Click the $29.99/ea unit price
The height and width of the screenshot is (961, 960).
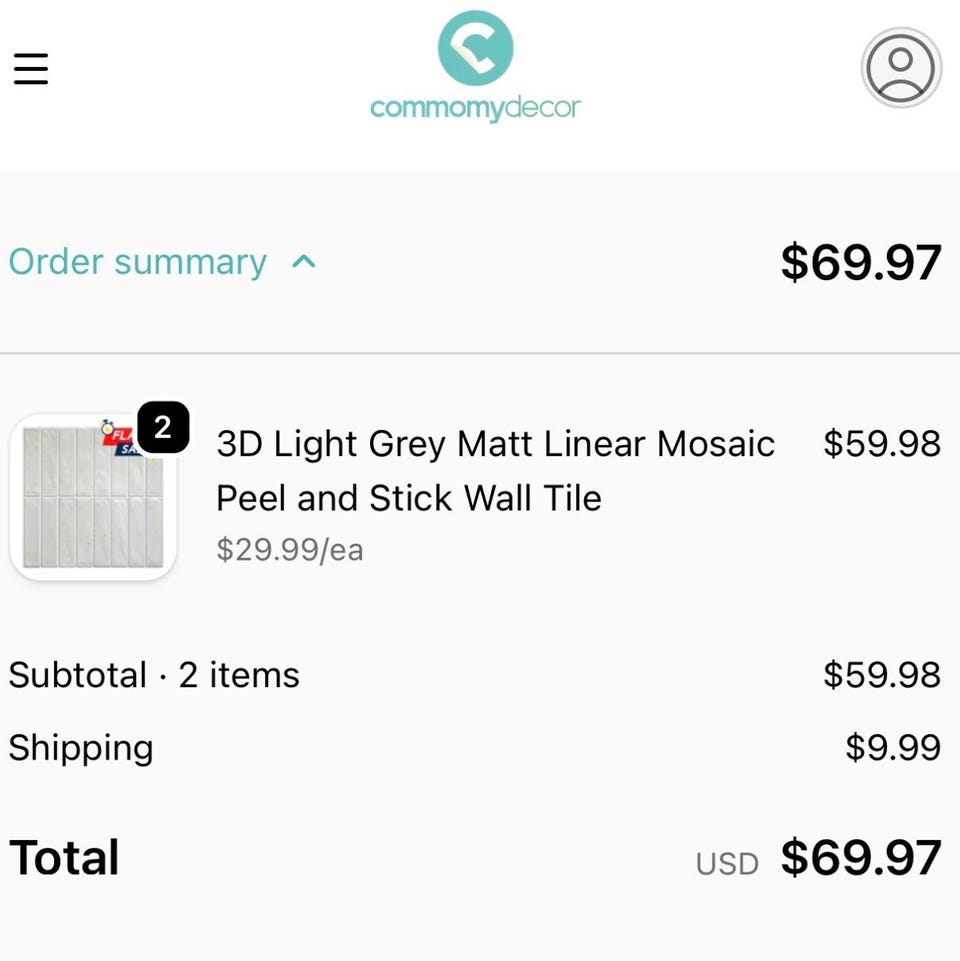[290, 550]
